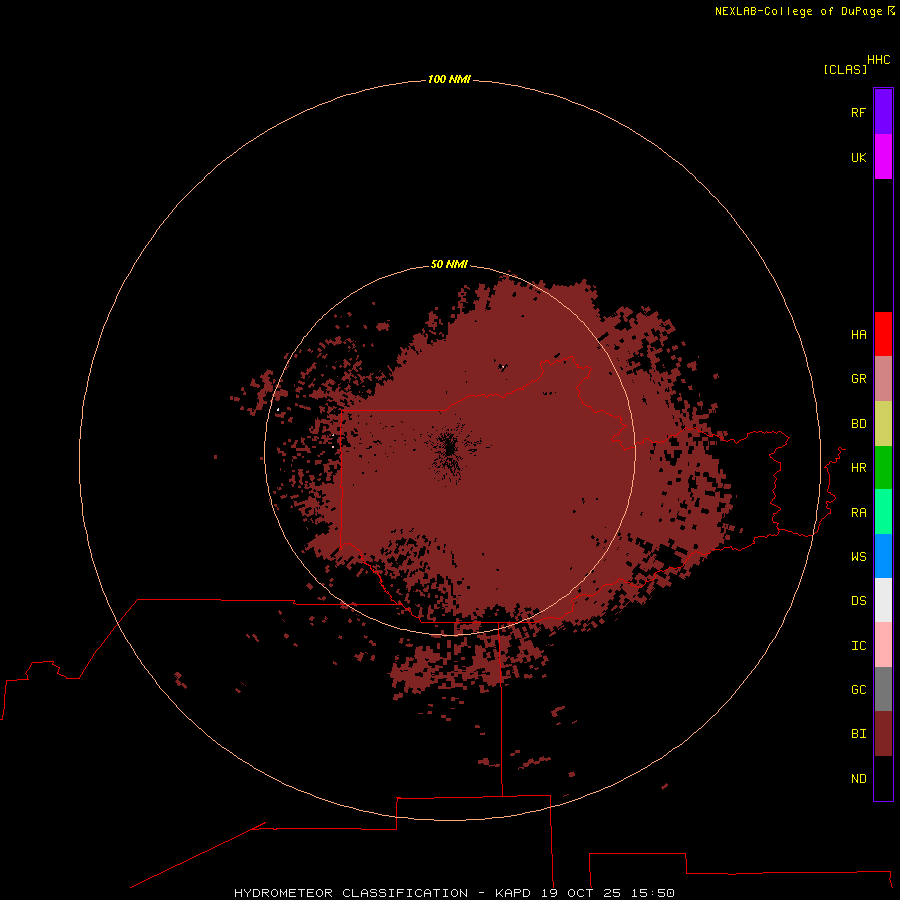Click the 19 OCT 25 date
900x900 pixels.
[581, 893]
